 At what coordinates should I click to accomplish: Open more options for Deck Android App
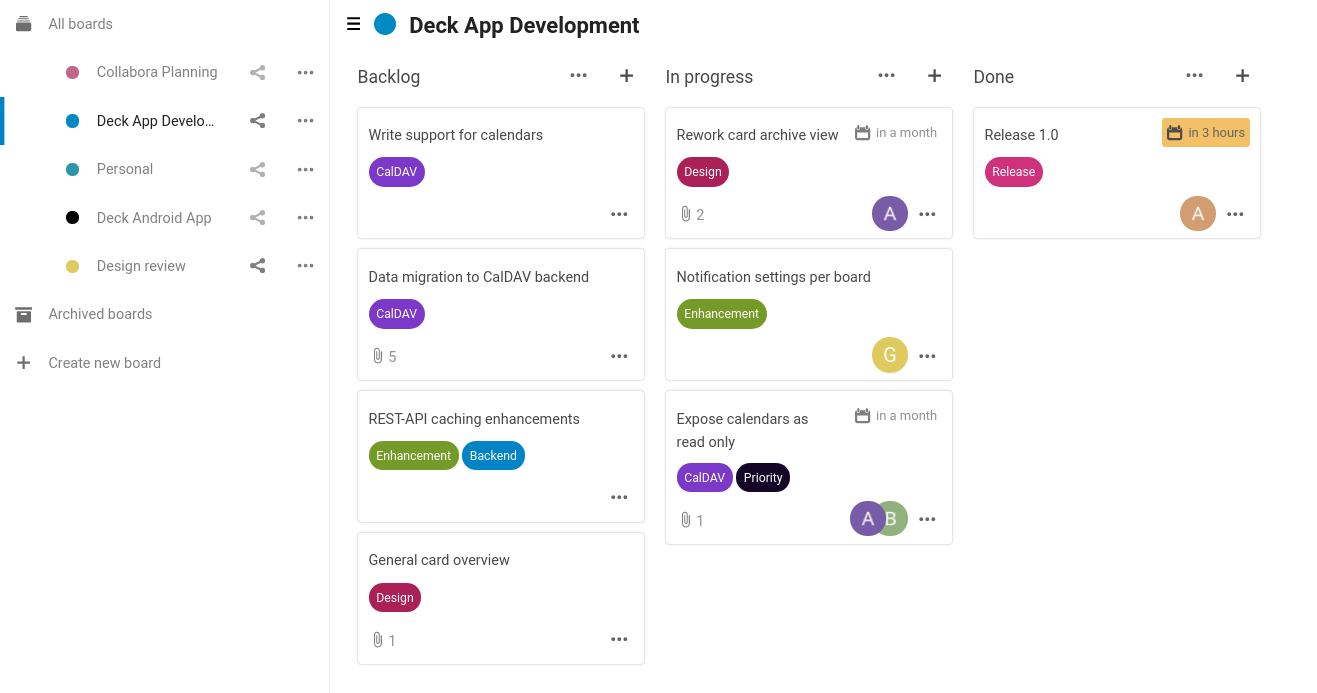point(305,218)
